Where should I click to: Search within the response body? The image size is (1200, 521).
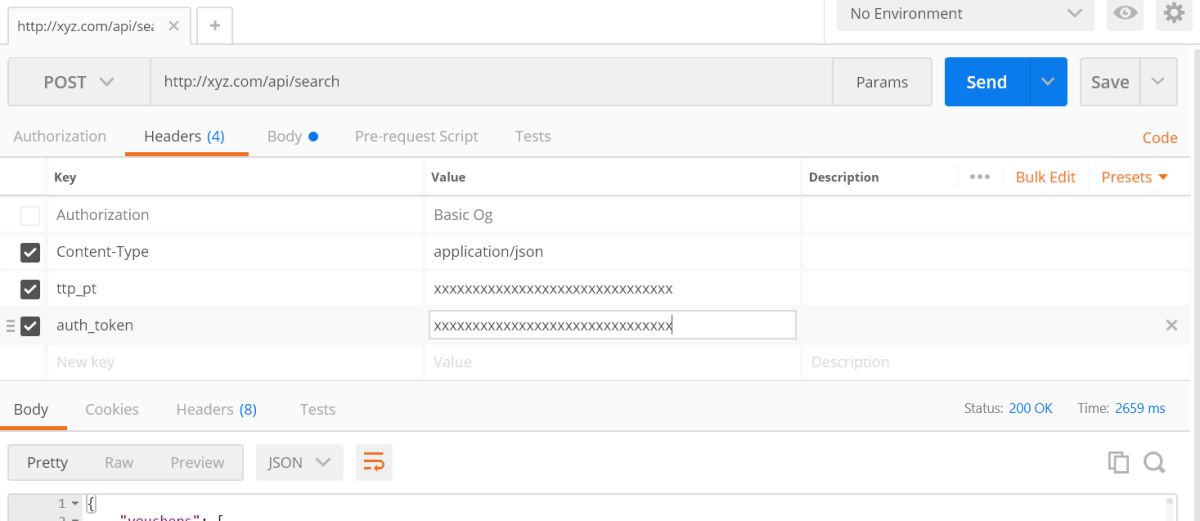click(1154, 462)
